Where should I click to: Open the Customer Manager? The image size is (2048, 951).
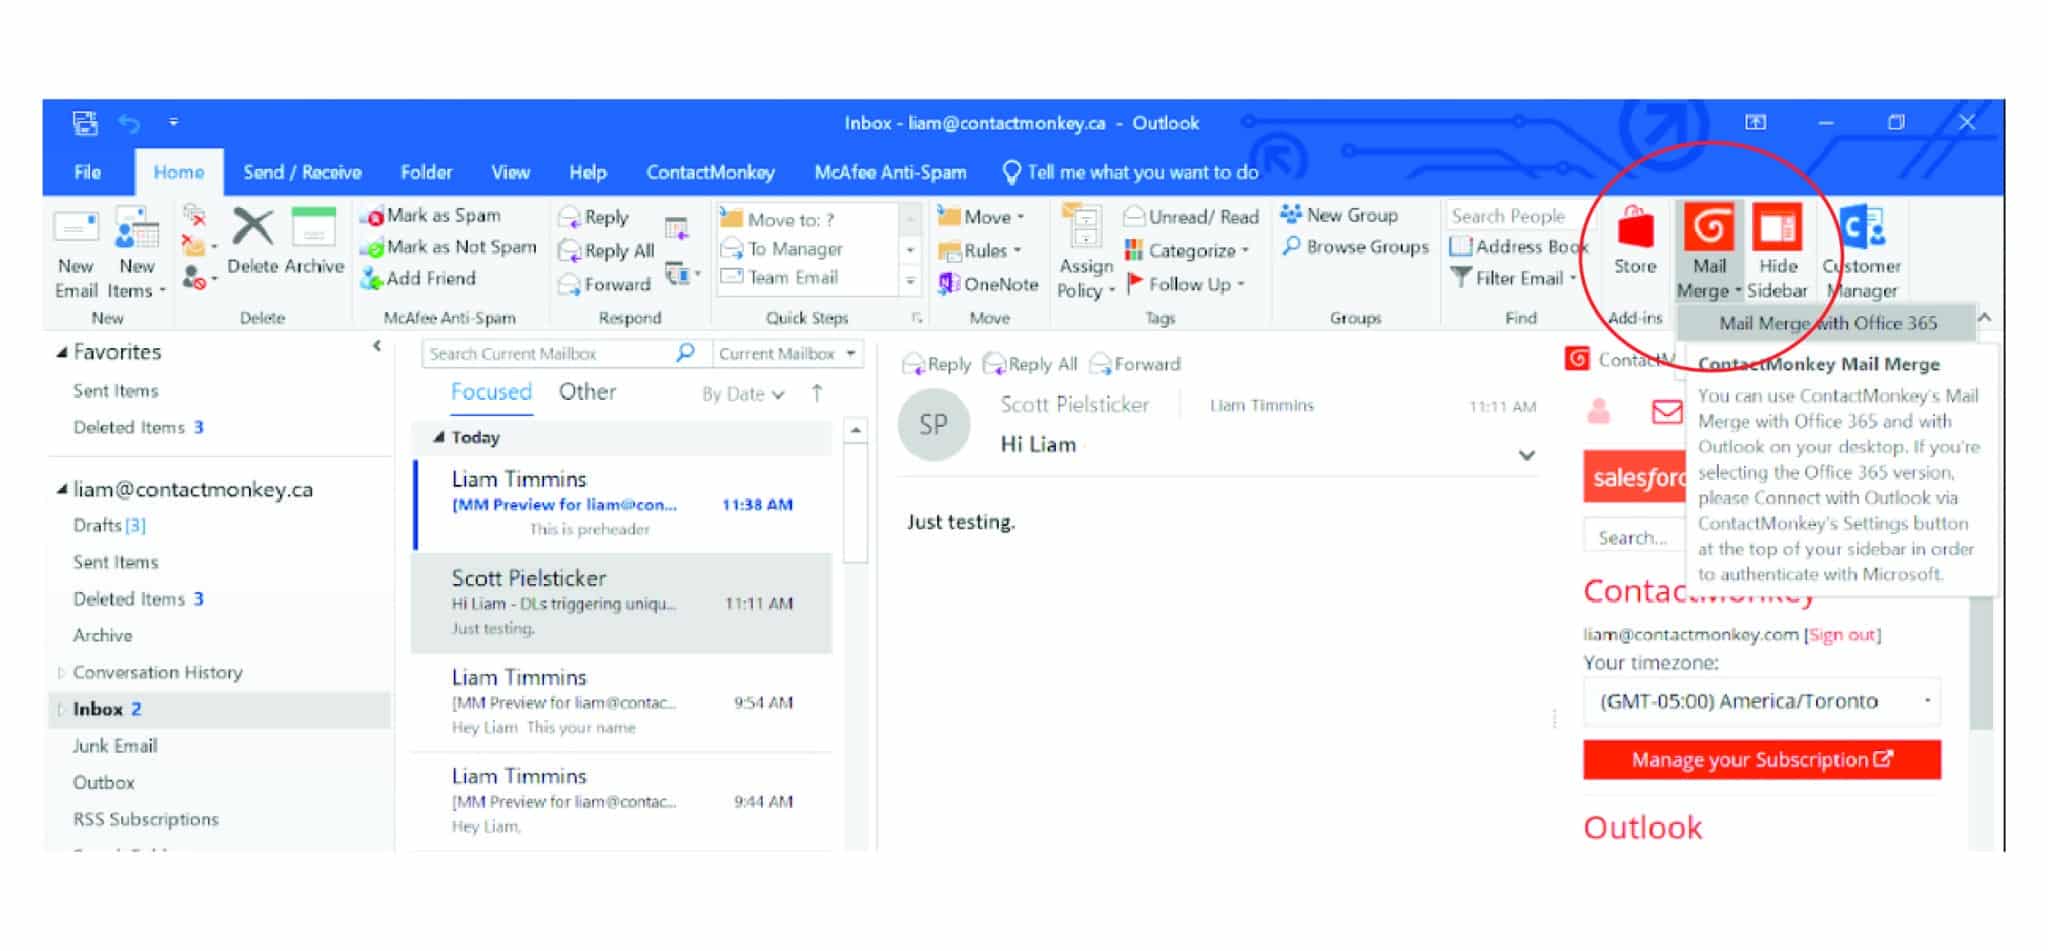(x=1862, y=251)
